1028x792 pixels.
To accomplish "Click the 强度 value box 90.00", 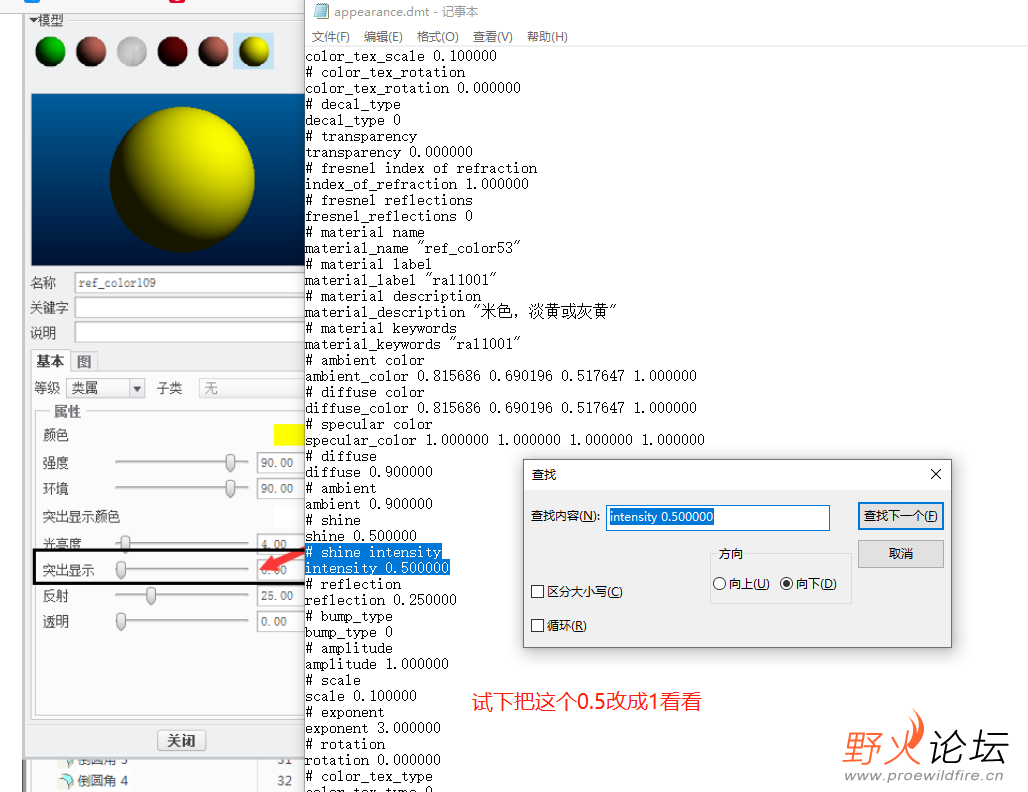I will pyautogui.click(x=280, y=463).
